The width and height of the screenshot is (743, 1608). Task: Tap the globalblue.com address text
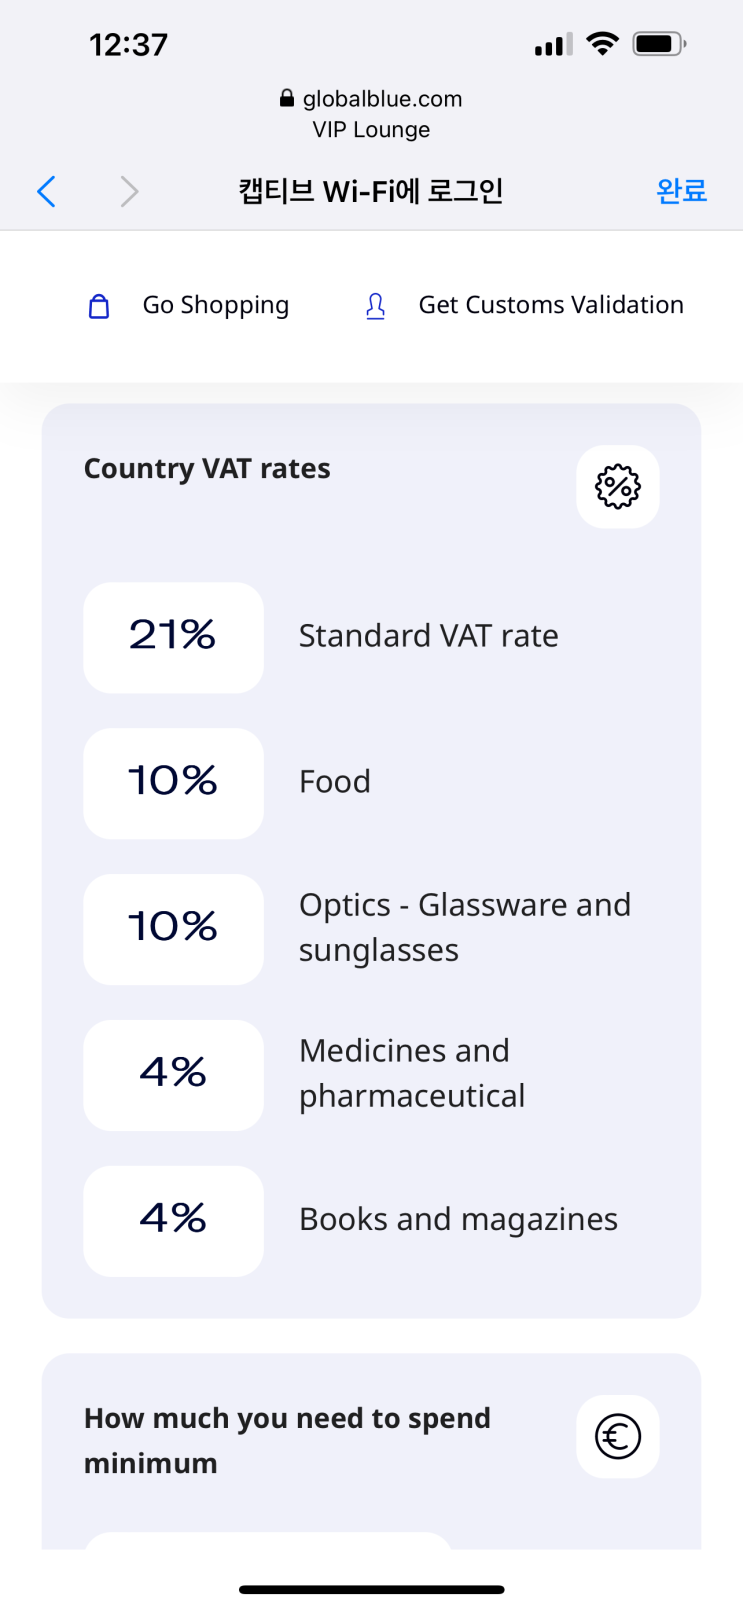coord(382,99)
